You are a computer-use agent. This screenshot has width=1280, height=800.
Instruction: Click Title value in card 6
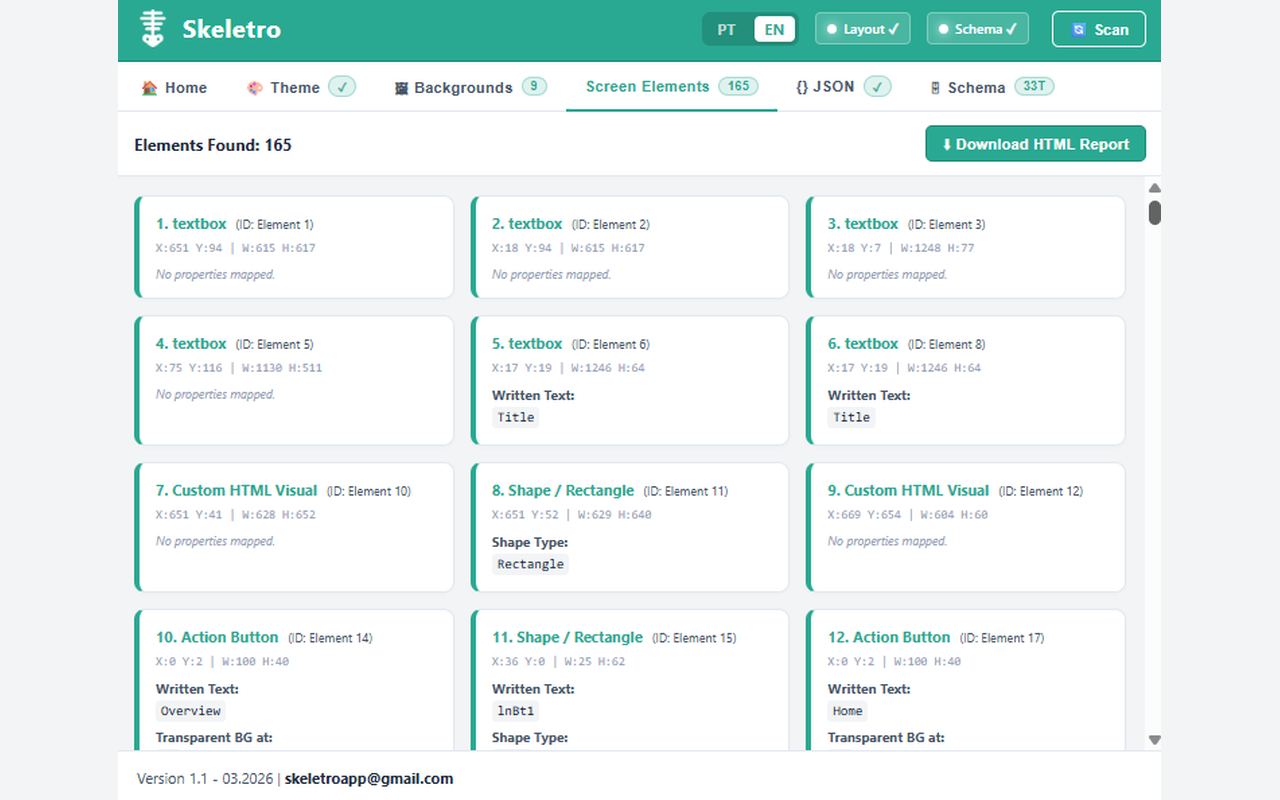[852, 417]
